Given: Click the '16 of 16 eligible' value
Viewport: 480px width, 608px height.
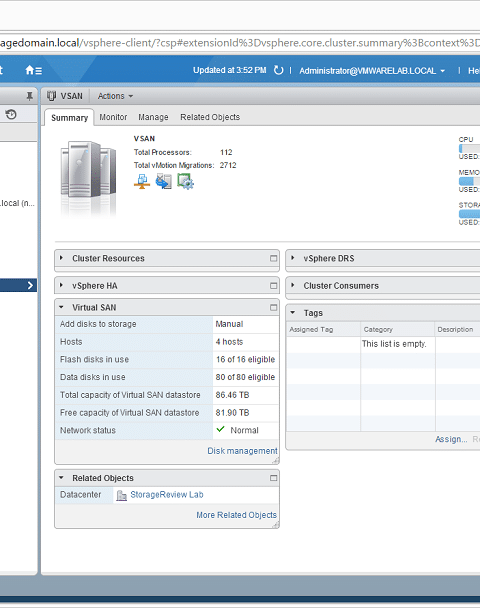Looking at the screenshot, I should pyautogui.click(x=245, y=359).
